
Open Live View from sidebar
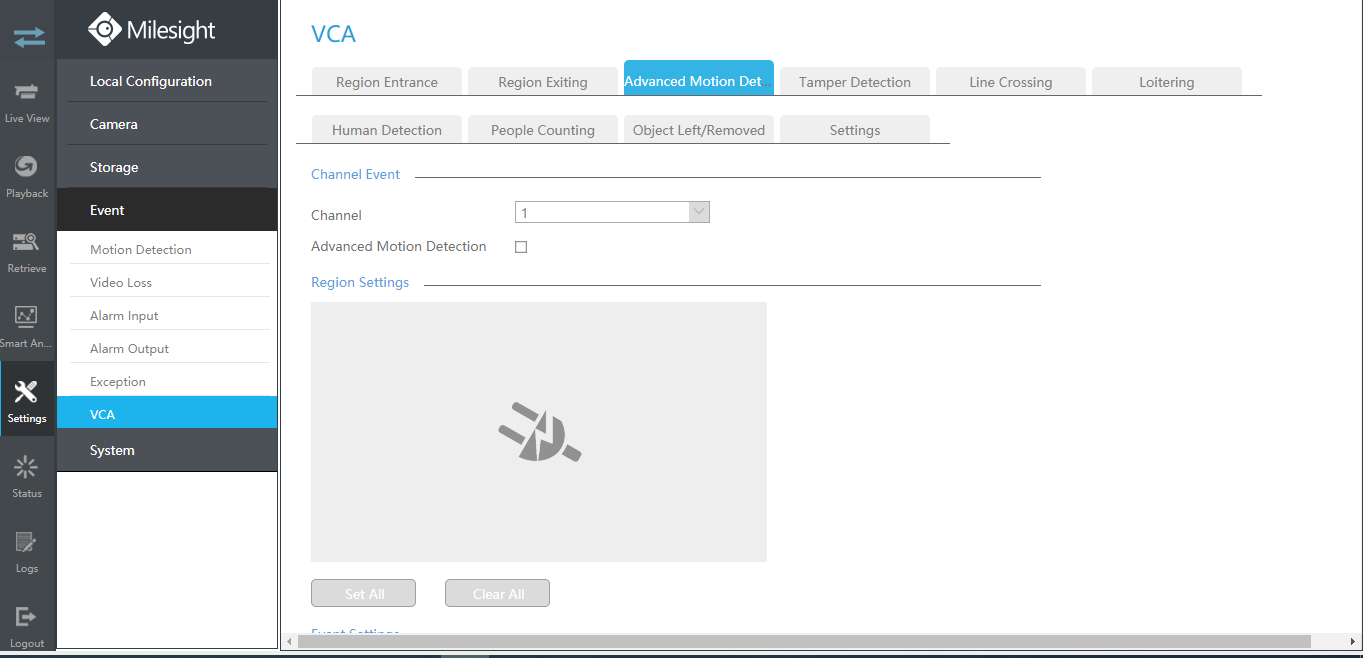click(27, 102)
